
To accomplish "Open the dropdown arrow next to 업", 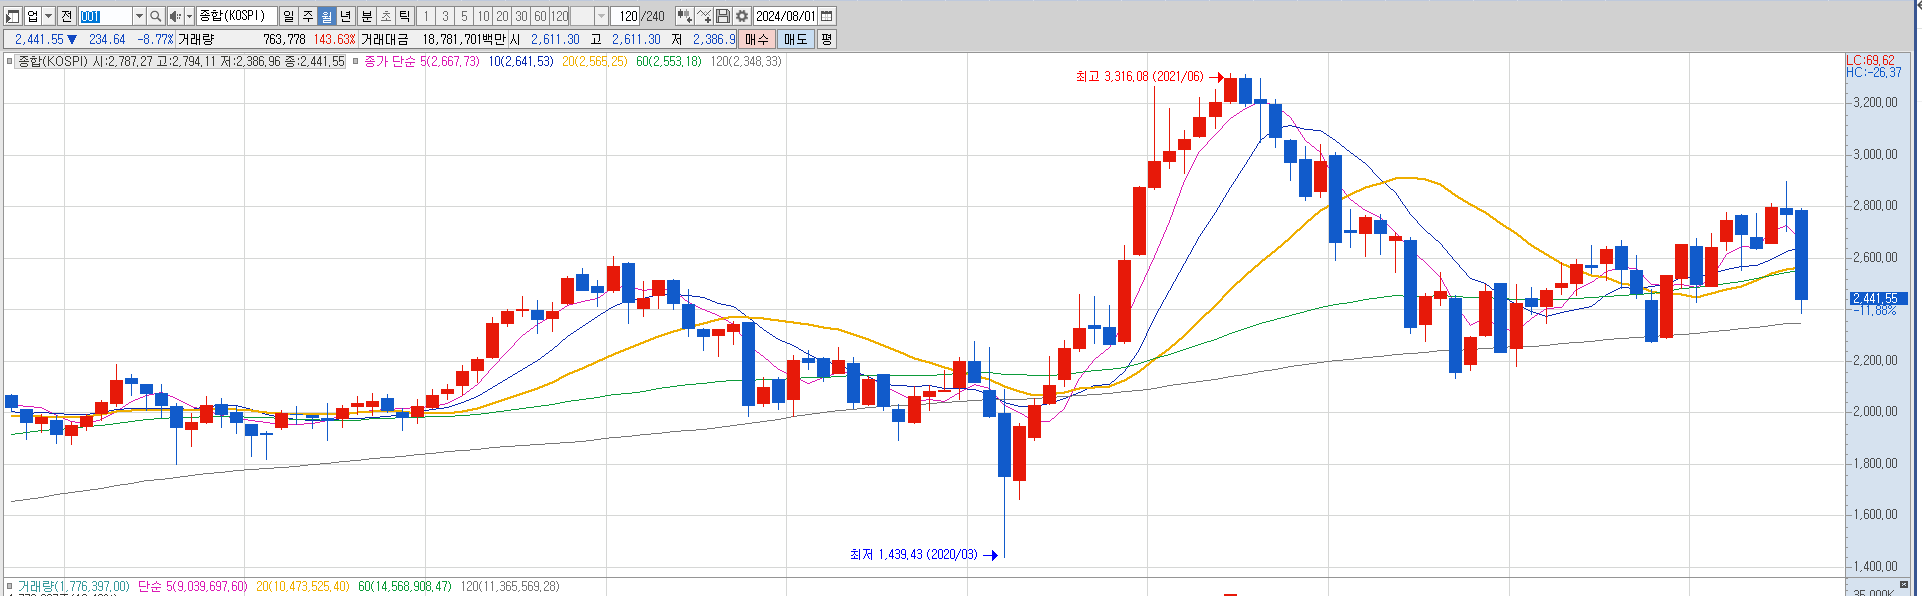I will 48,16.
